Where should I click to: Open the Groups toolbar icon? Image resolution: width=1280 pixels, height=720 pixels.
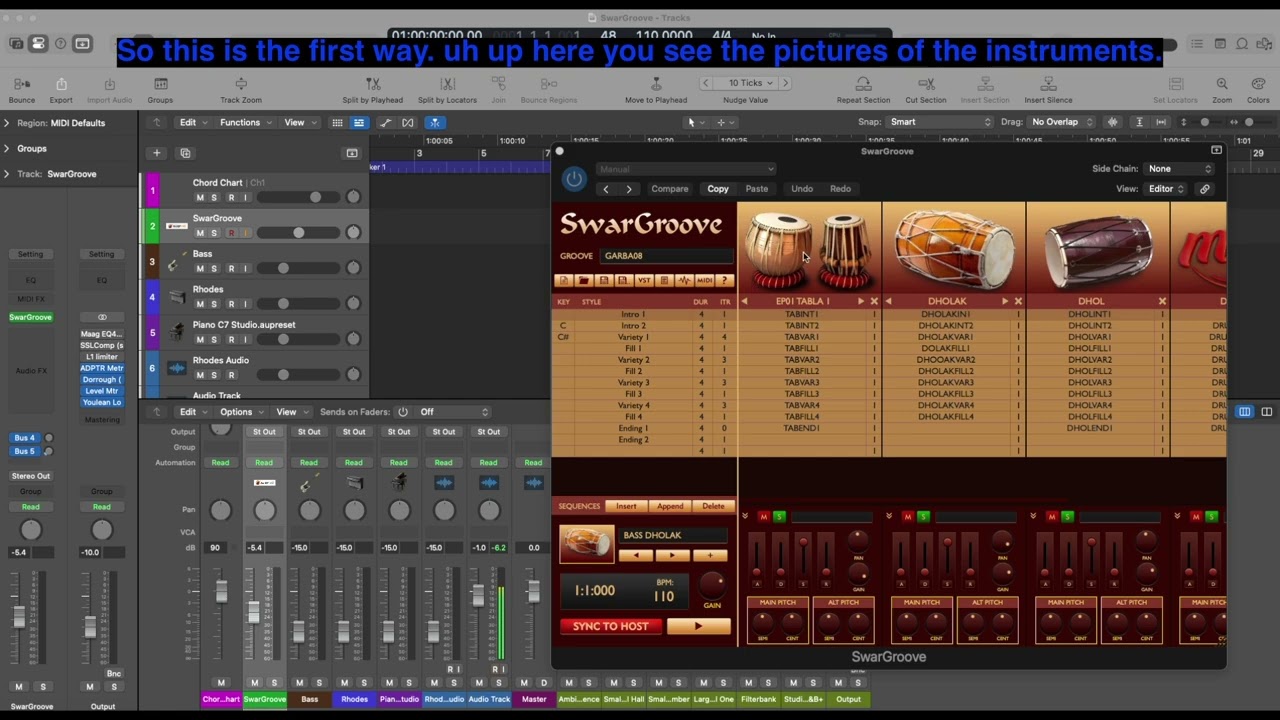(x=160, y=84)
